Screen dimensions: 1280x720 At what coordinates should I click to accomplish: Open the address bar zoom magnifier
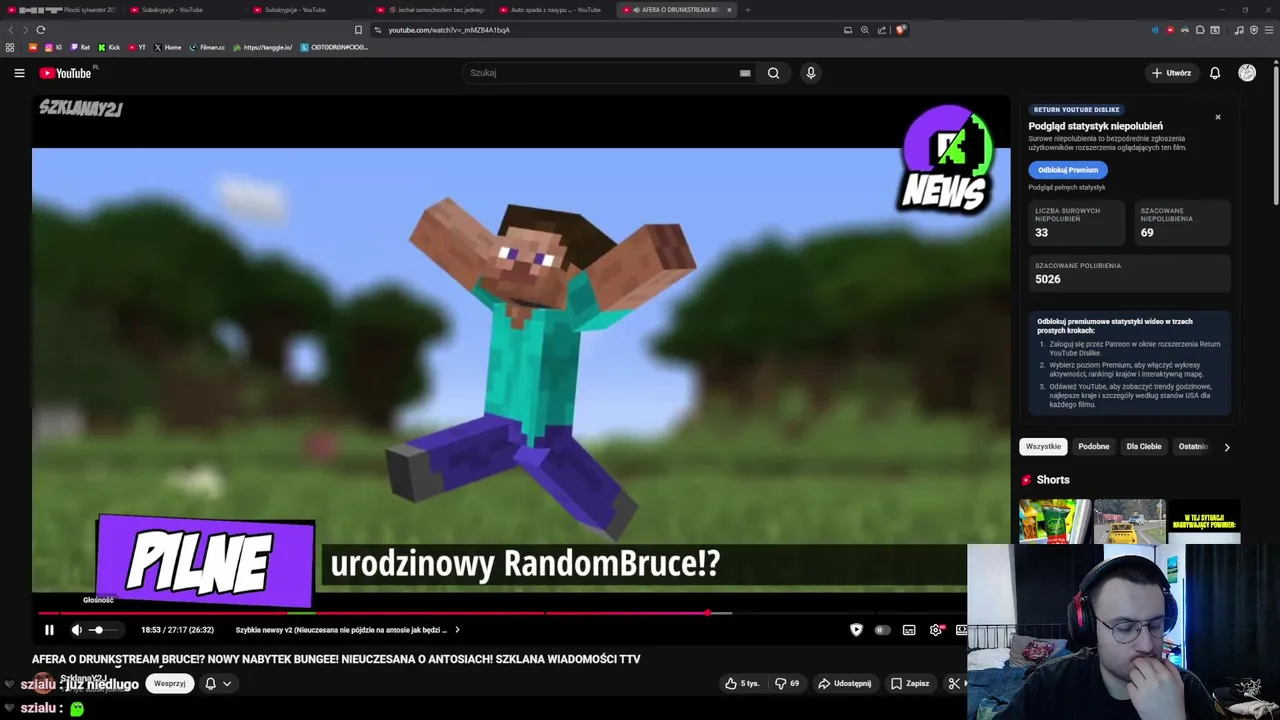[x=865, y=30]
